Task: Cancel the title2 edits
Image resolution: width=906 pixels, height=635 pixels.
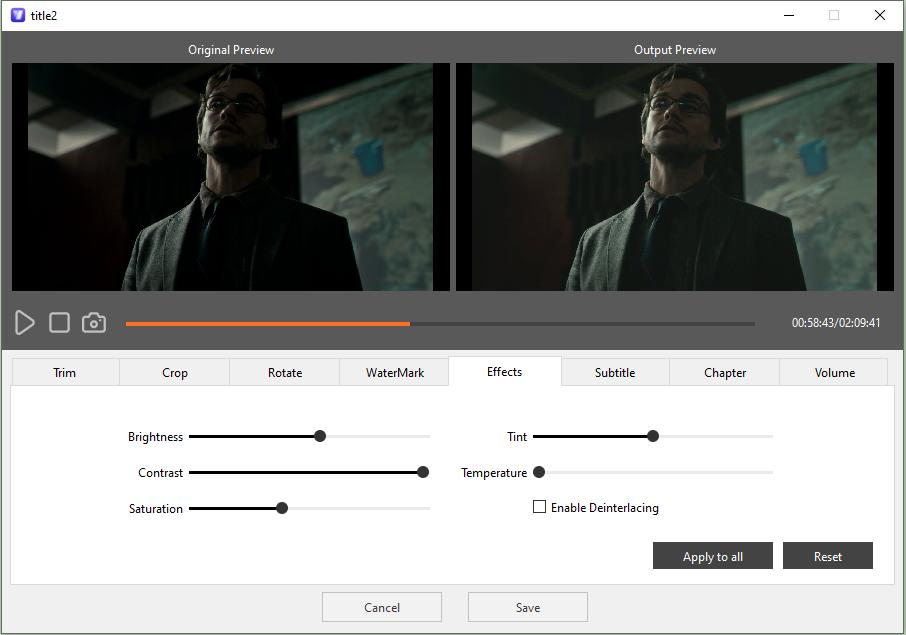Action: (381, 607)
